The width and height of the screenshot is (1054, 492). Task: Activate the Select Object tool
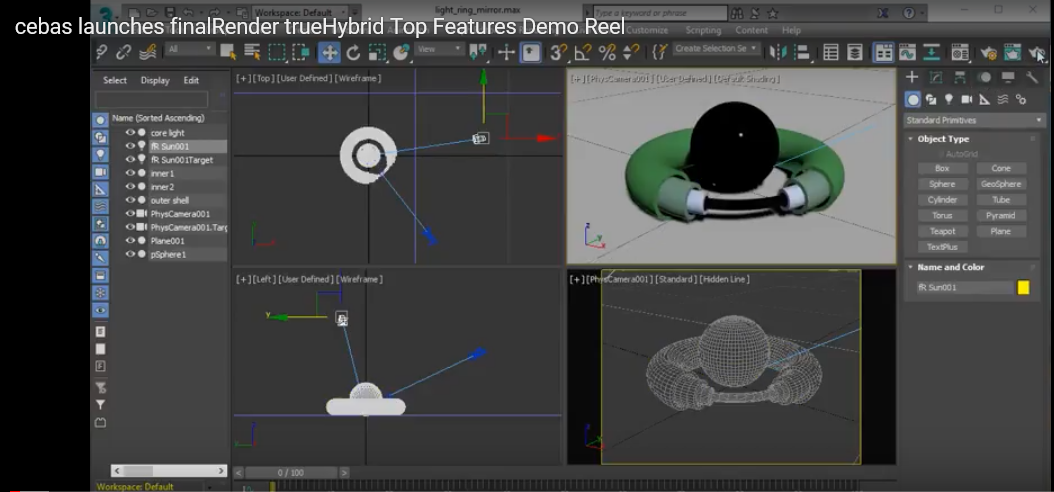pos(228,52)
